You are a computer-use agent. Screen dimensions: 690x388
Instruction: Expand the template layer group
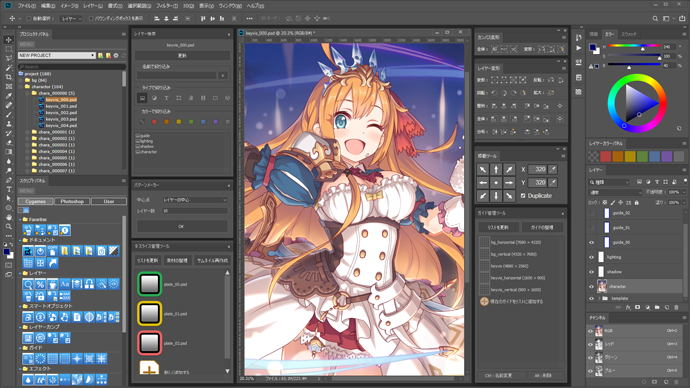pyautogui.click(x=599, y=298)
